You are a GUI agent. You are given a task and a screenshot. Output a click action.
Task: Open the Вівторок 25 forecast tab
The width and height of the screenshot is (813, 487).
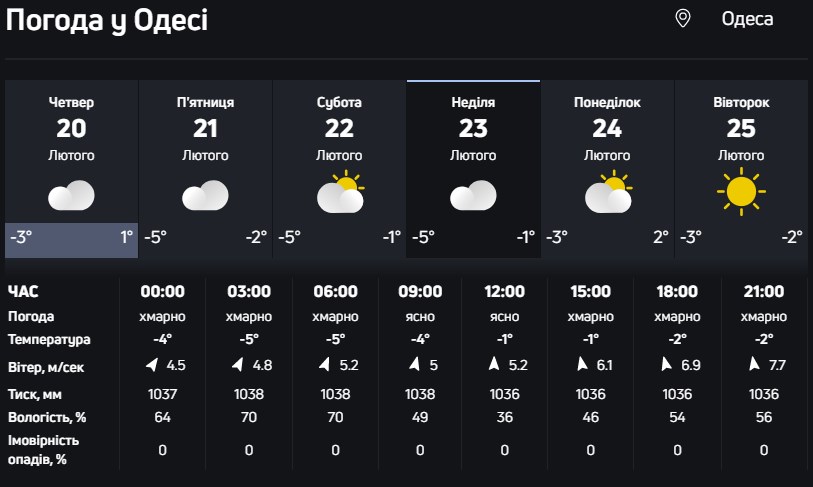click(x=741, y=128)
